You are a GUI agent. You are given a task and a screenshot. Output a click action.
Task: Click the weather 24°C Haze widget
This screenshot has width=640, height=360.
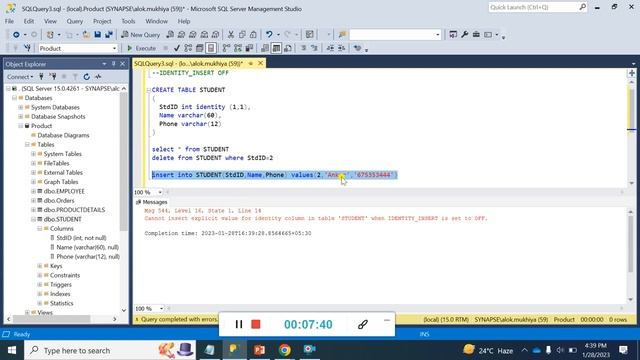[x=488, y=350]
